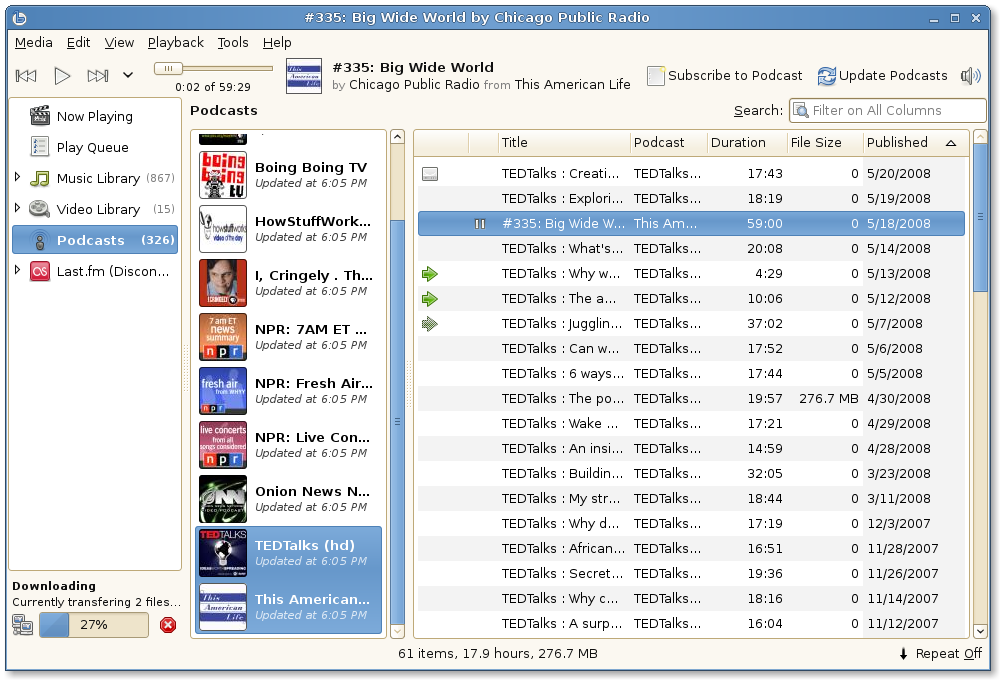Select Play Queue in the sidebar

click(x=94, y=147)
